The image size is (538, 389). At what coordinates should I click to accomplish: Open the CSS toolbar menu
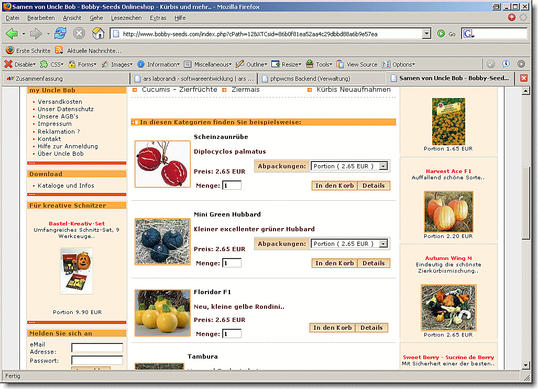[x=52, y=64]
